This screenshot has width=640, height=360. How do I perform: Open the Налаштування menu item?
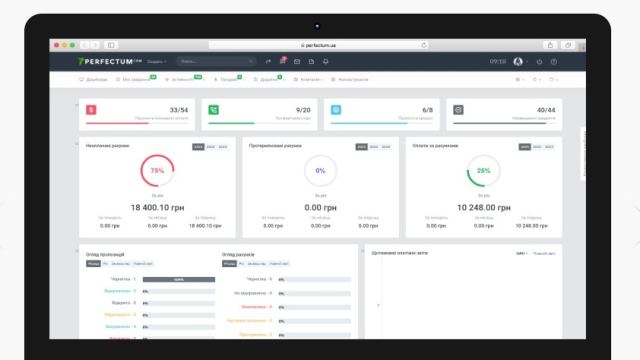click(x=349, y=80)
